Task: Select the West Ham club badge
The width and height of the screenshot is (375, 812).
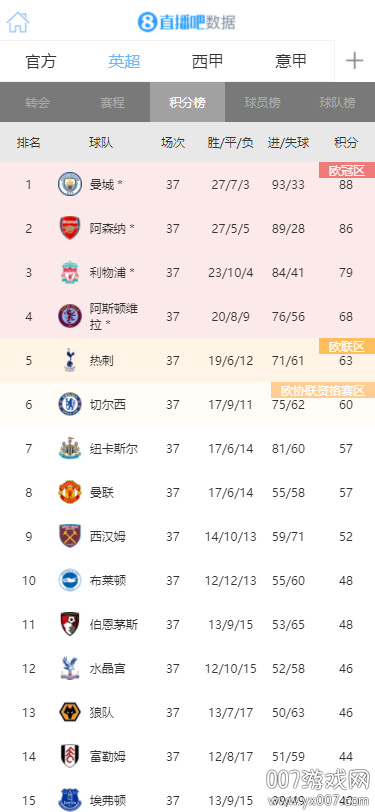Action: [69, 536]
